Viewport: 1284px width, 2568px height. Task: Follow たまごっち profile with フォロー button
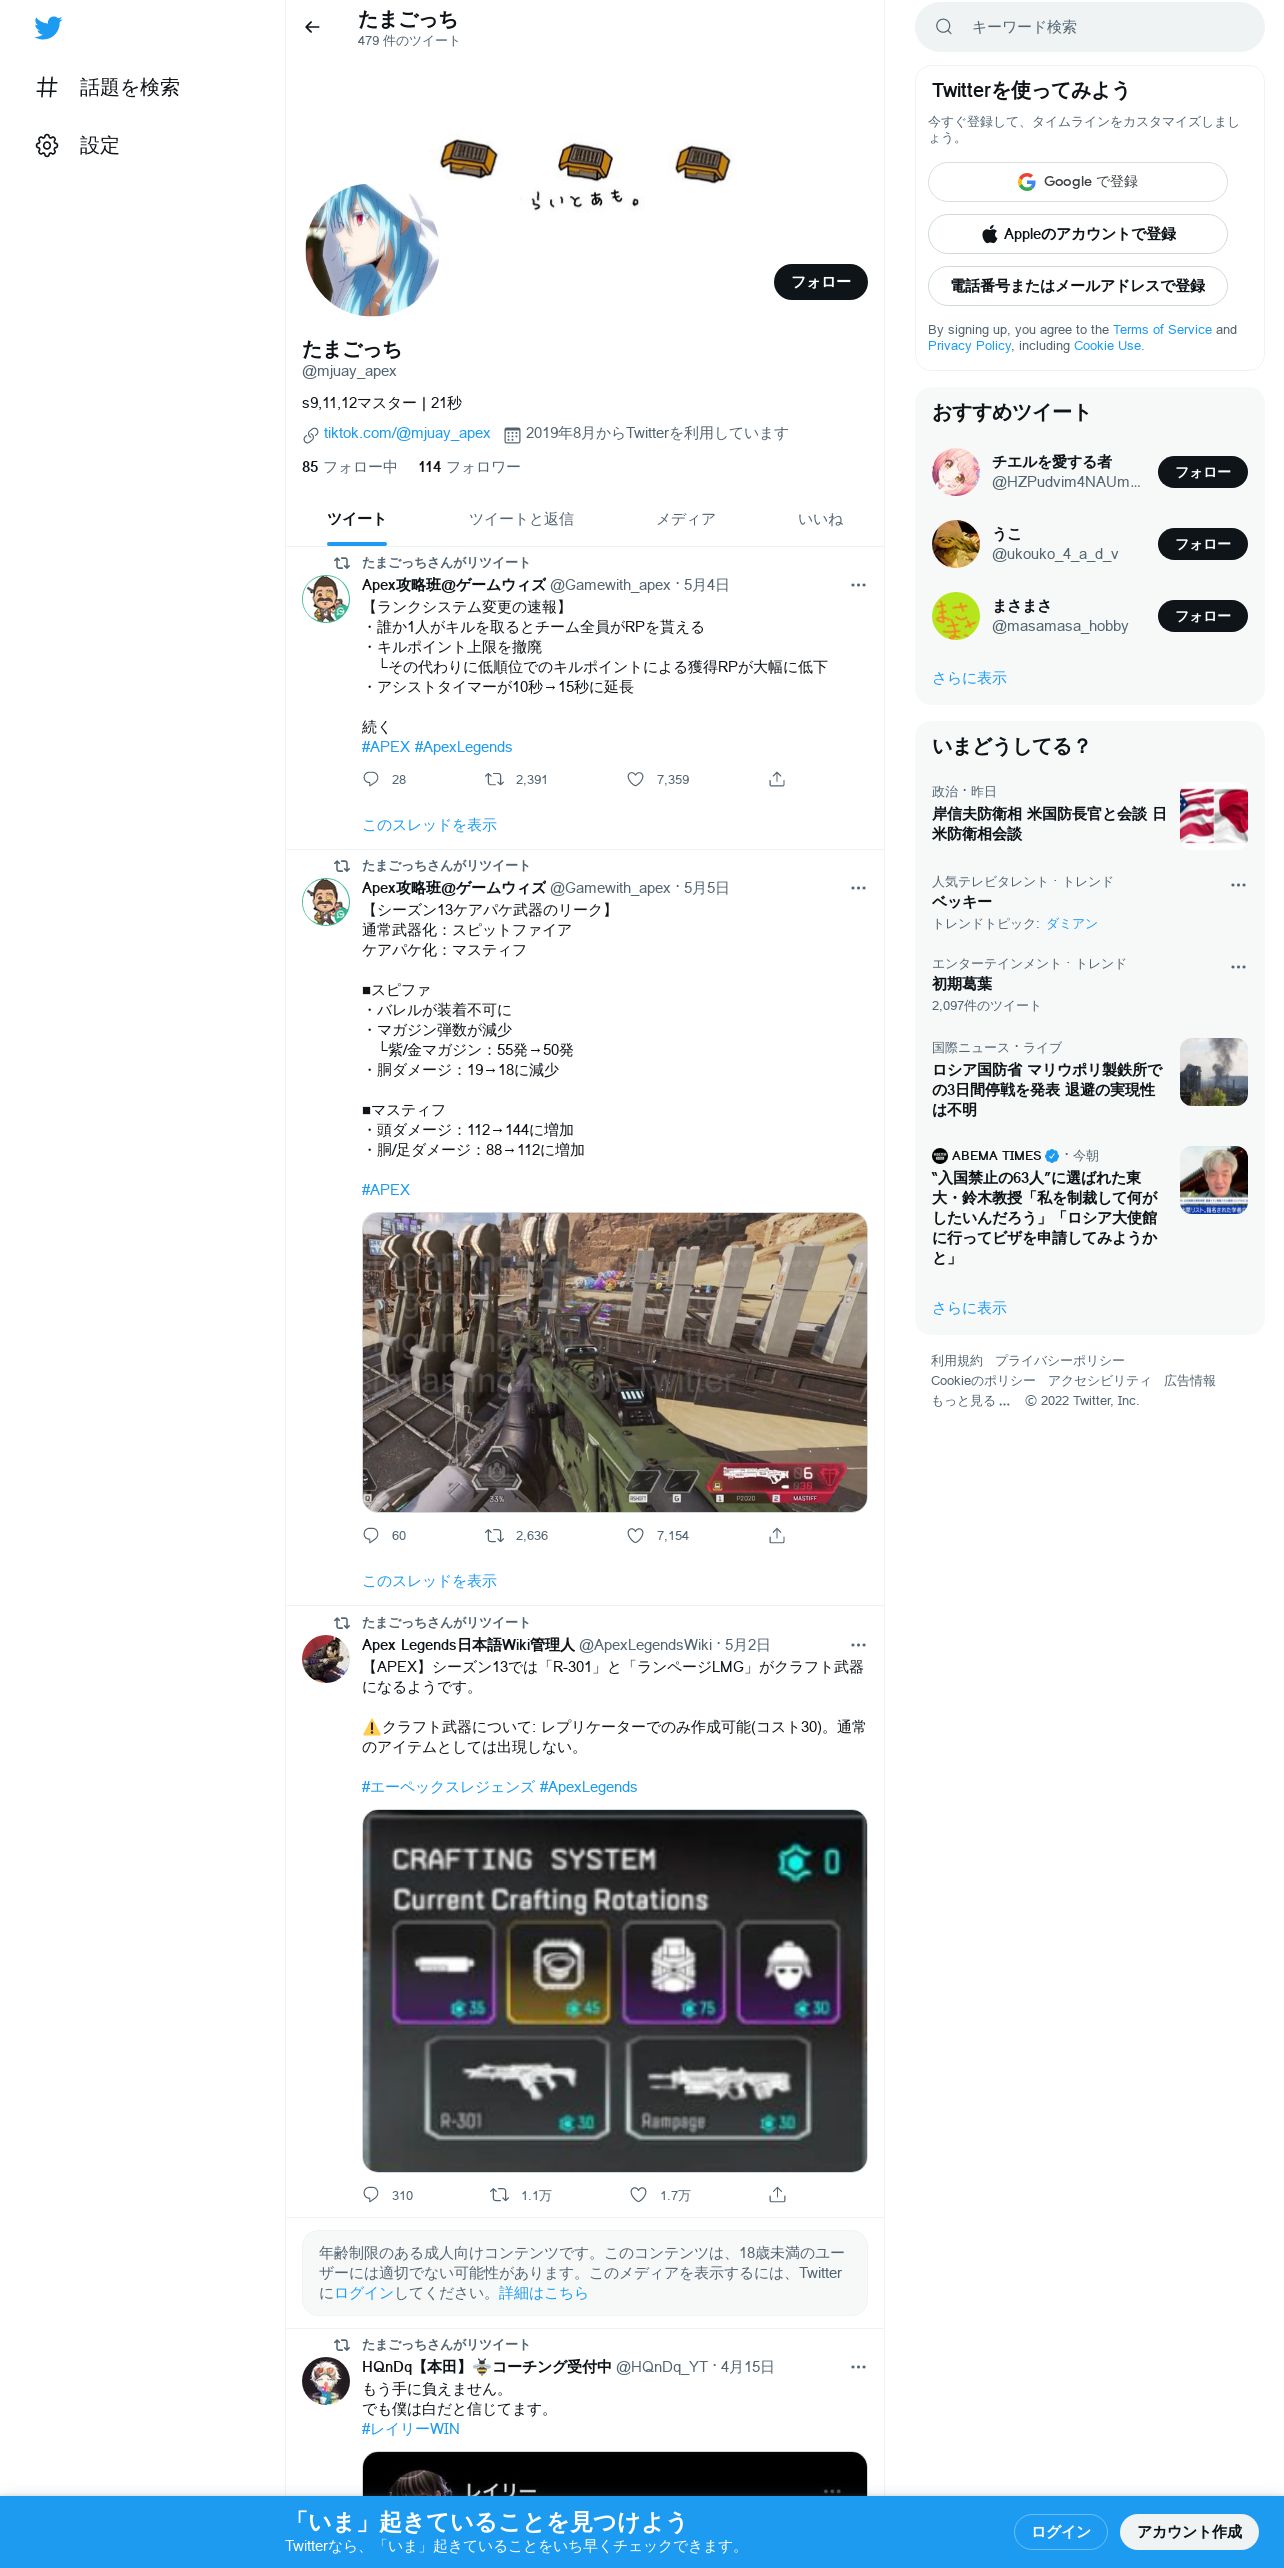[821, 282]
